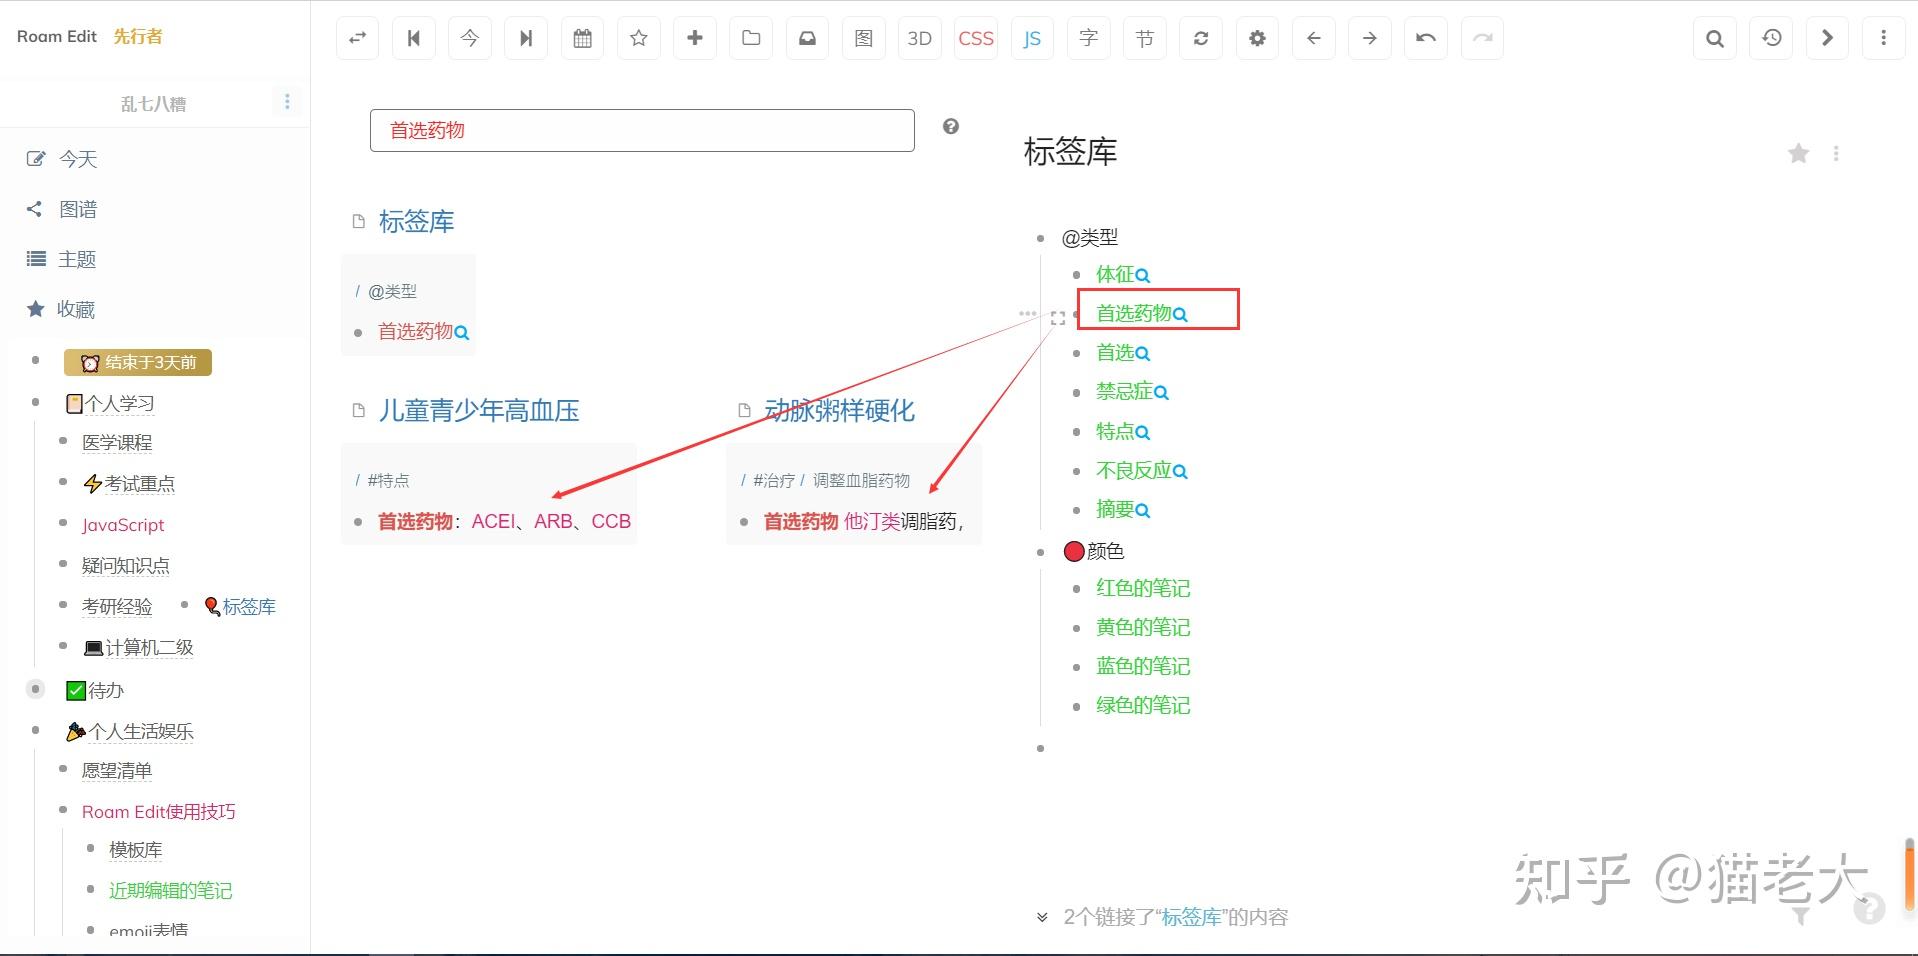Expand the 2个链接了标签库的内容 section

(x=1041, y=916)
